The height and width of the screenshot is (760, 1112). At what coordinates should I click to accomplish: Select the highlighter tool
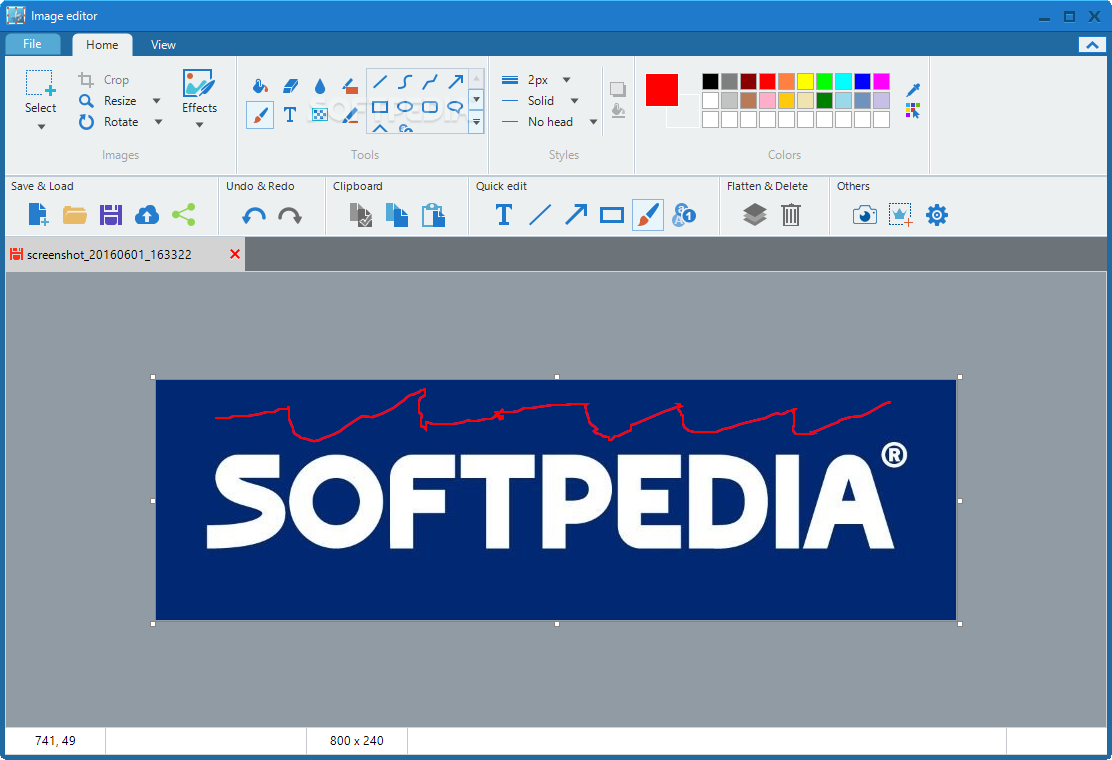point(350,86)
